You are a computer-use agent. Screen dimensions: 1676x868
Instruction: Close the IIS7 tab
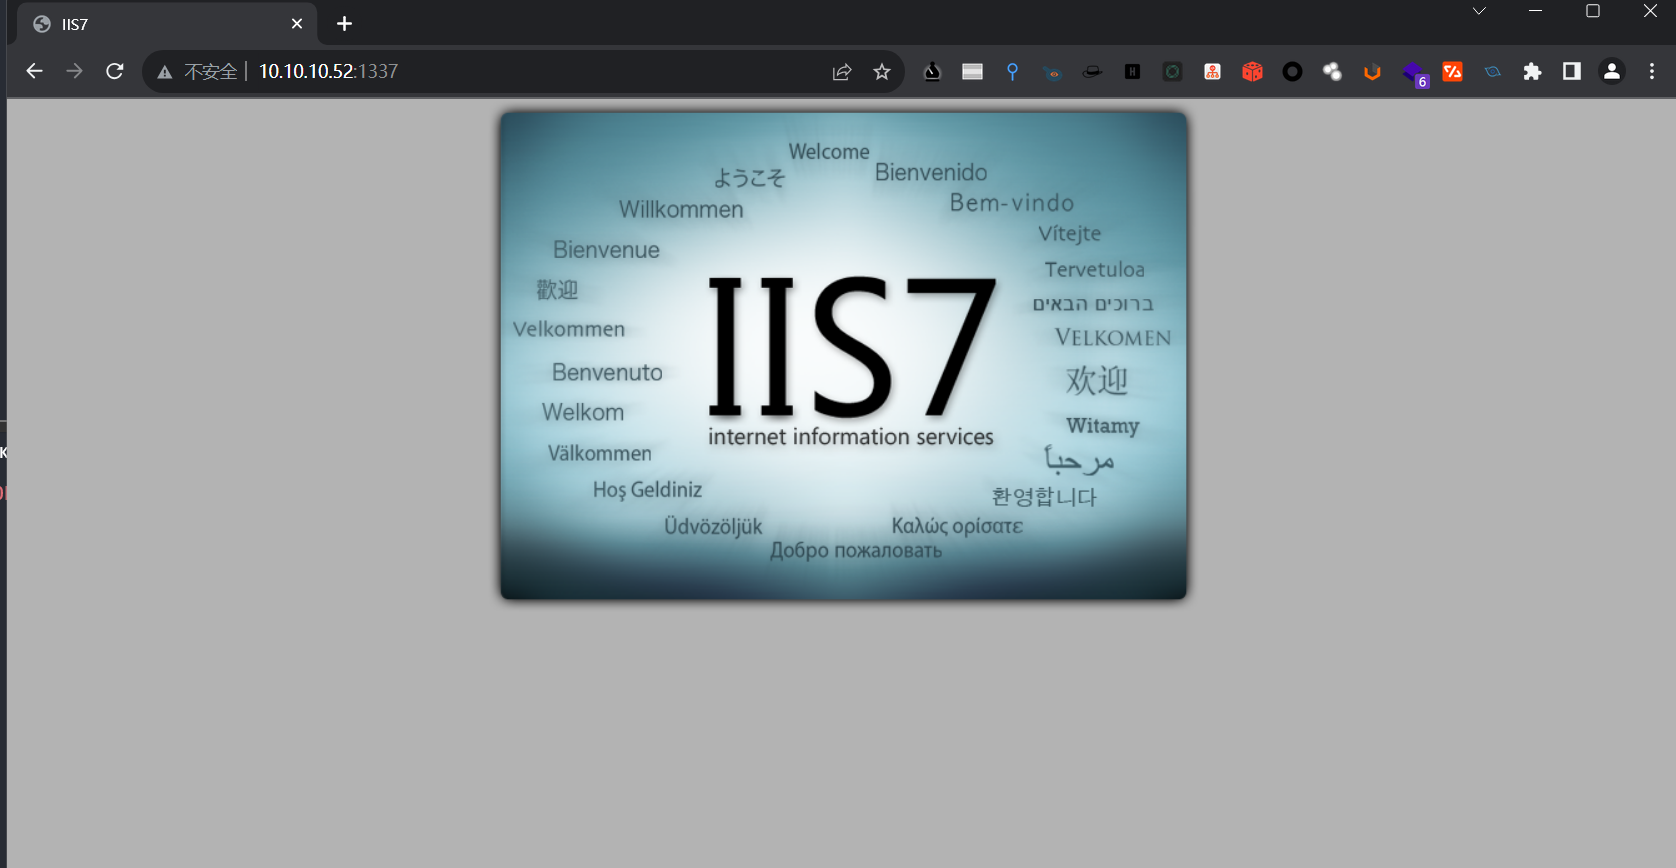297,24
